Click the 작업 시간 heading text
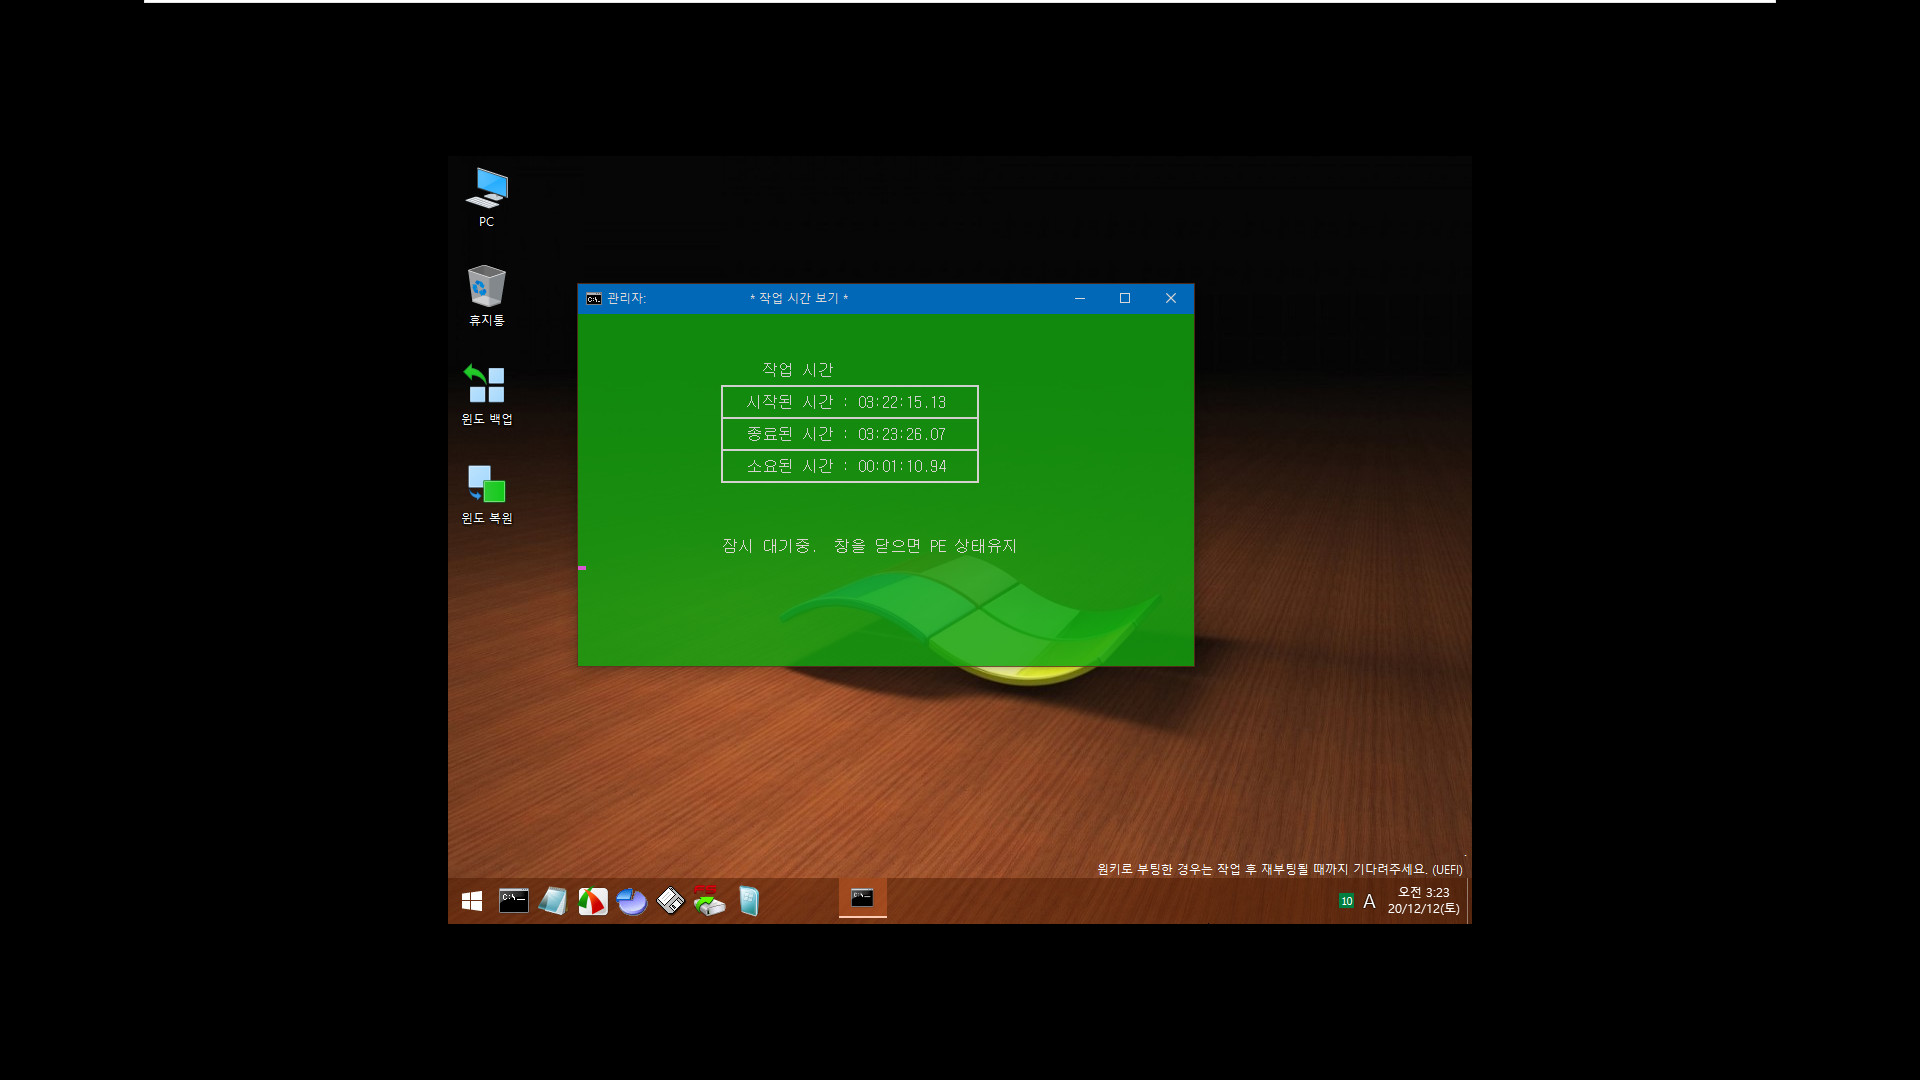This screenshot has height=1080, width=1920. 798,370
